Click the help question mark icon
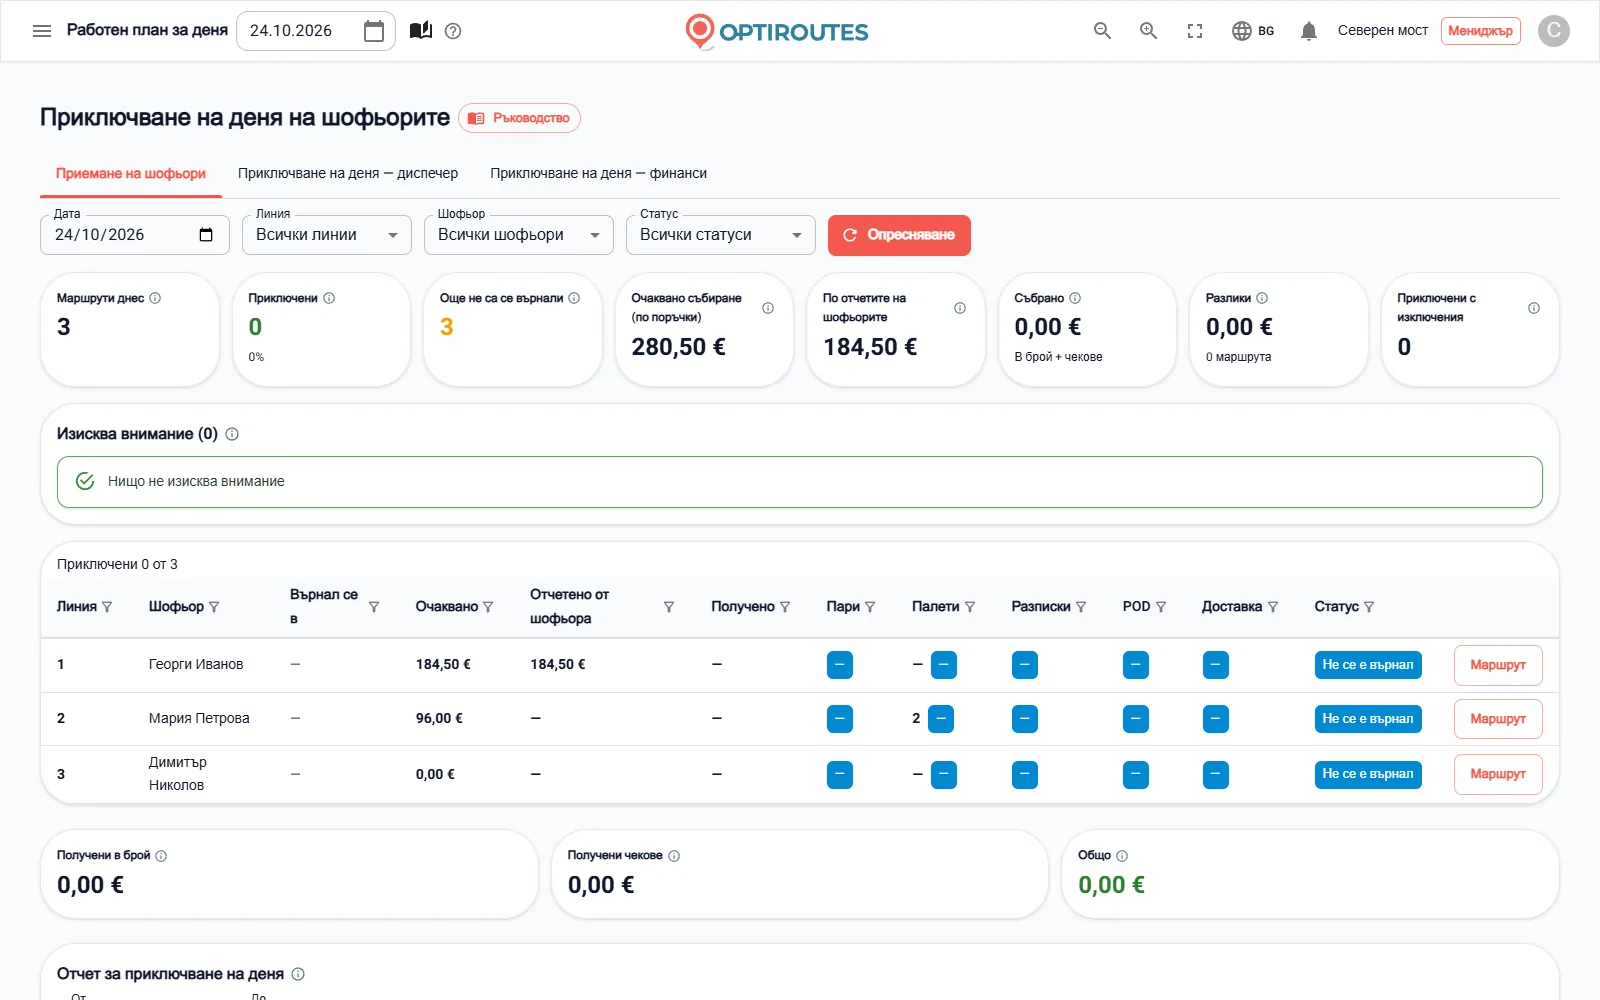The width and height of the screenshot is (1600, 1000). pos(453,31)
